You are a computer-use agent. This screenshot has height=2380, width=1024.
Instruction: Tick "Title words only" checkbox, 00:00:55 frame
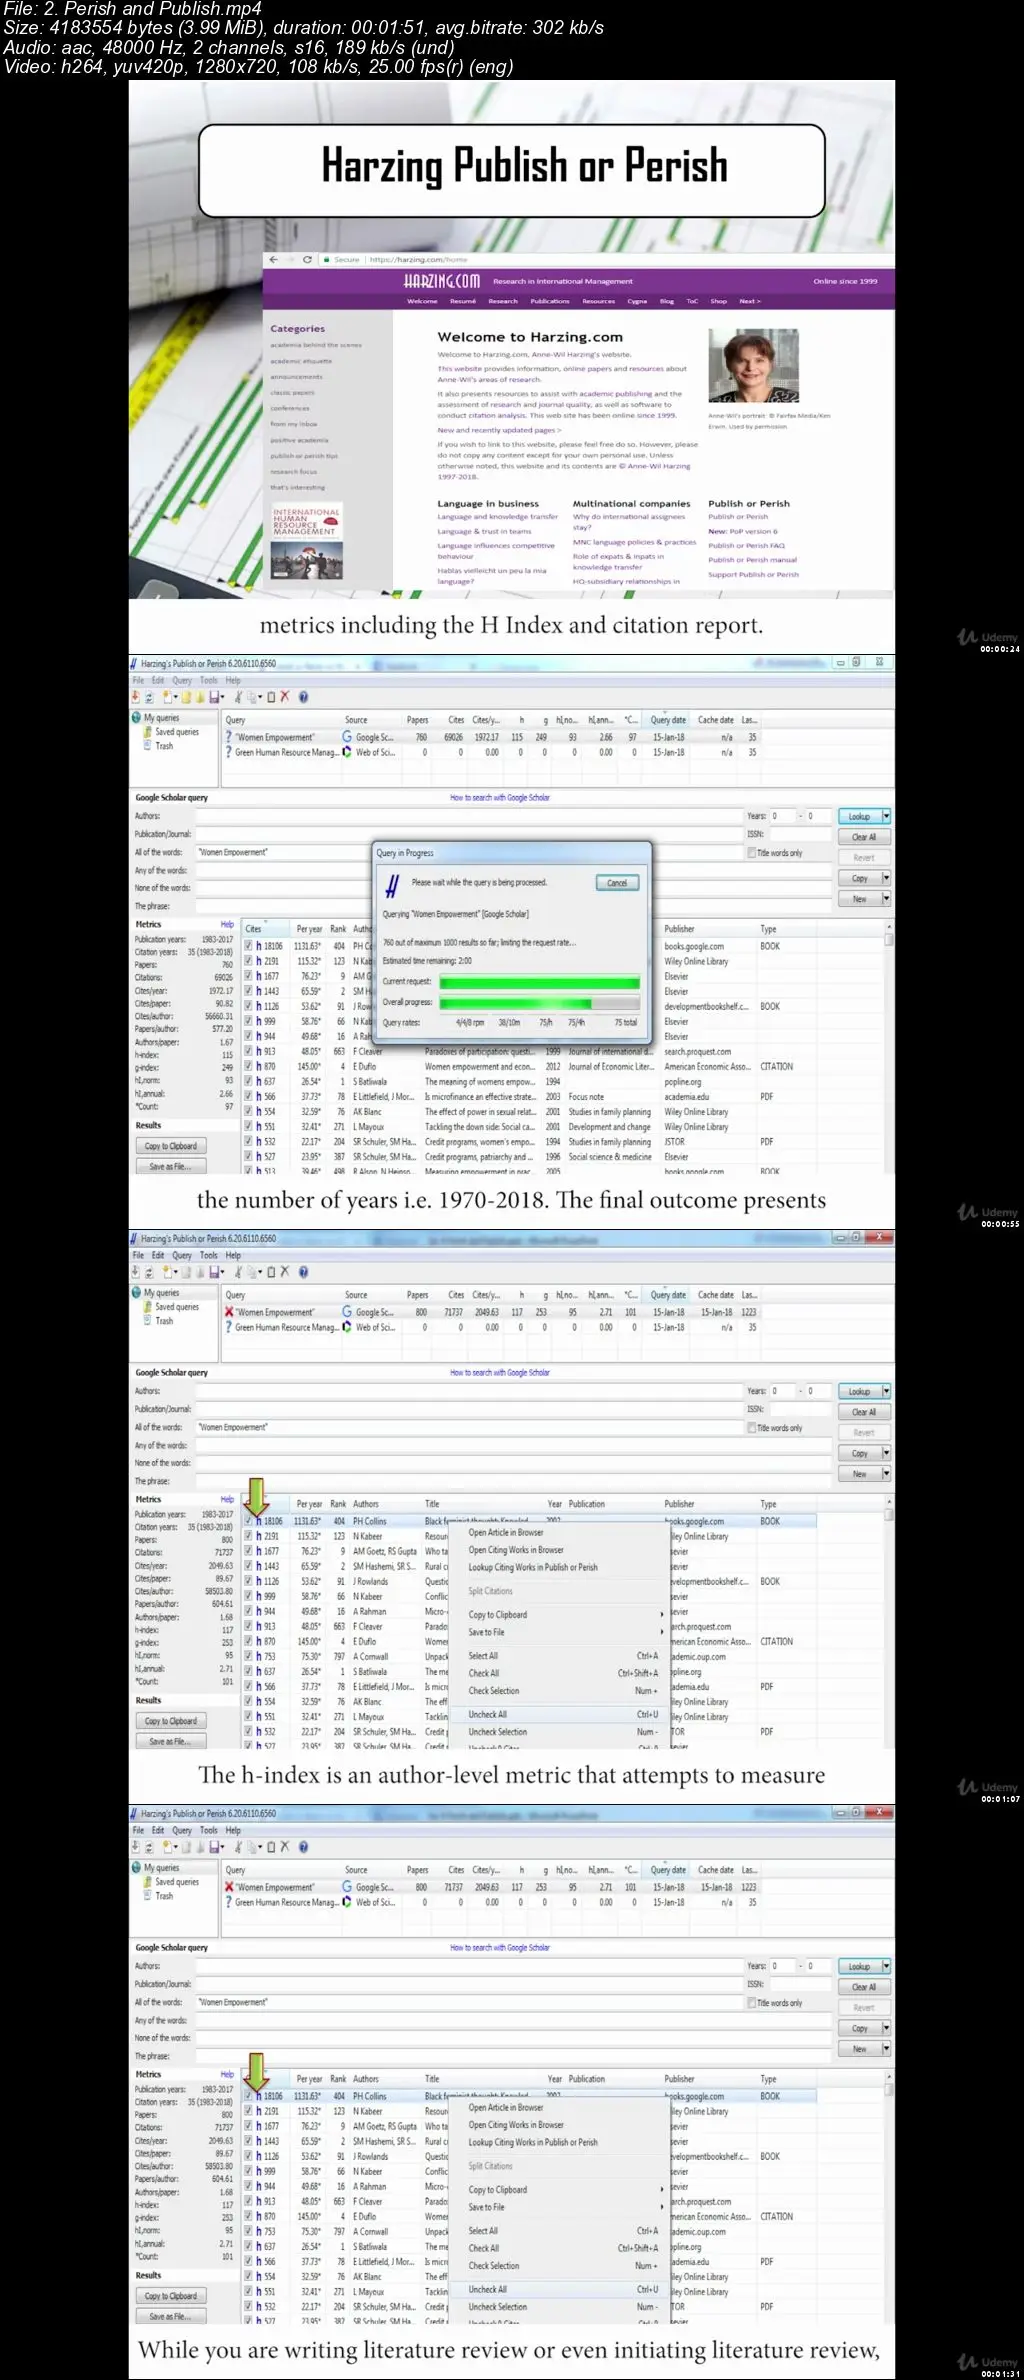tap(751, 853)
